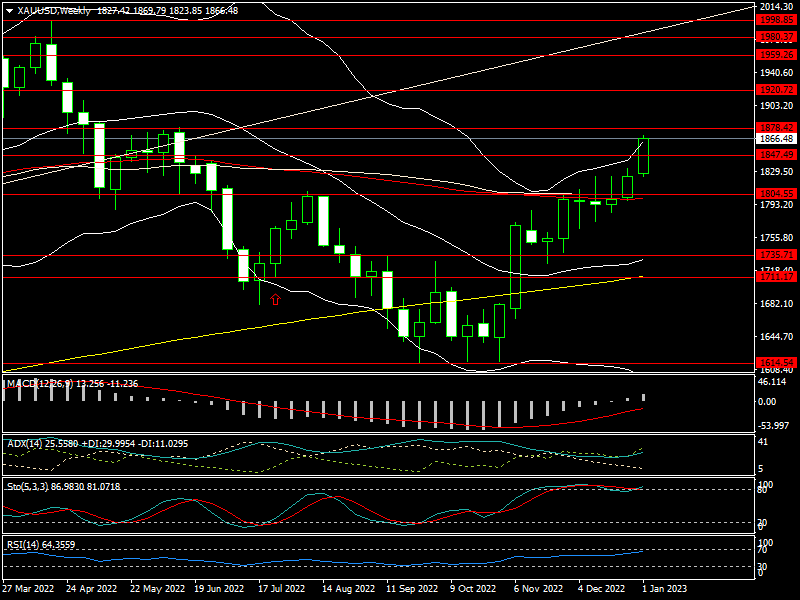Click the 1711.17 support price label
Screen dimensions: 800x600
click(777, 277)
